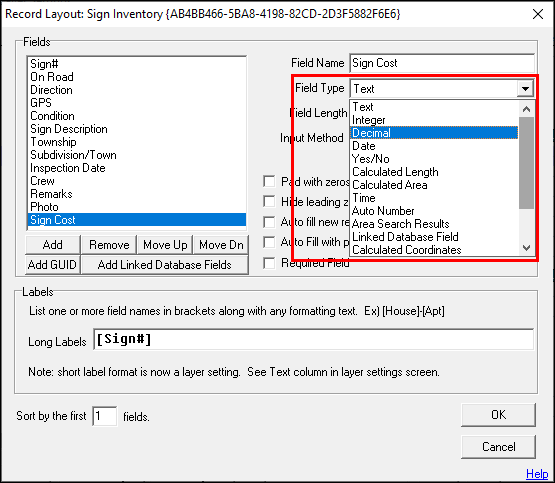Close the Record Layout dialog

coord(538,14)
